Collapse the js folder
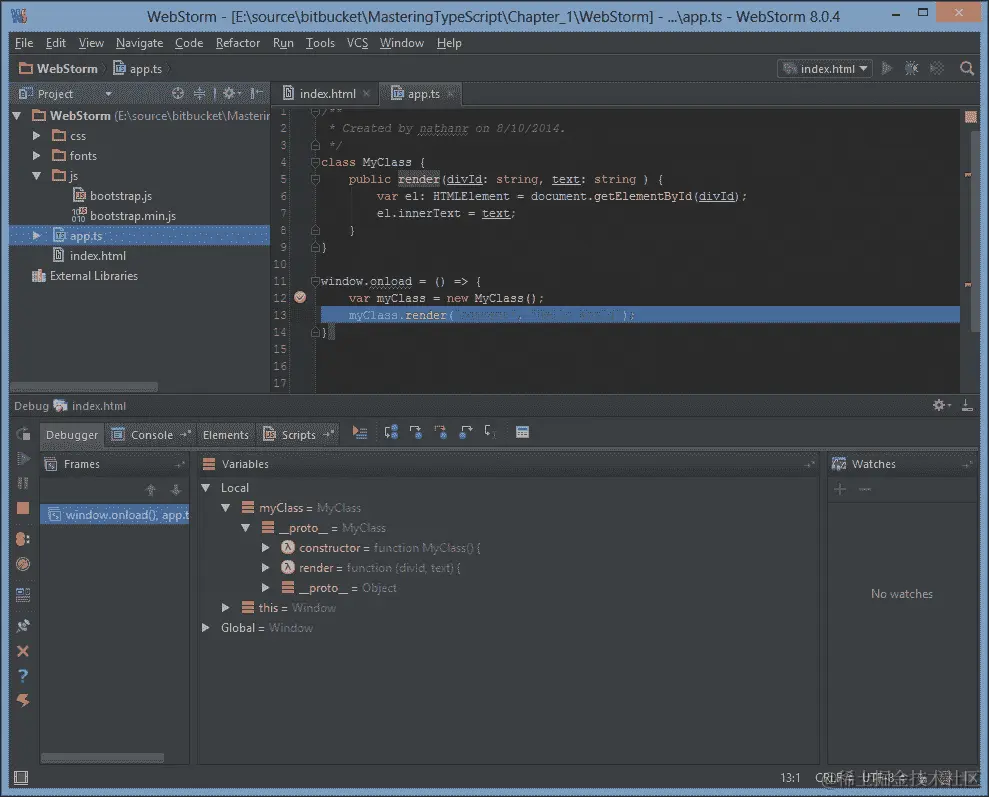Screen dimensions: 989x797 click(x=37, y=175)
